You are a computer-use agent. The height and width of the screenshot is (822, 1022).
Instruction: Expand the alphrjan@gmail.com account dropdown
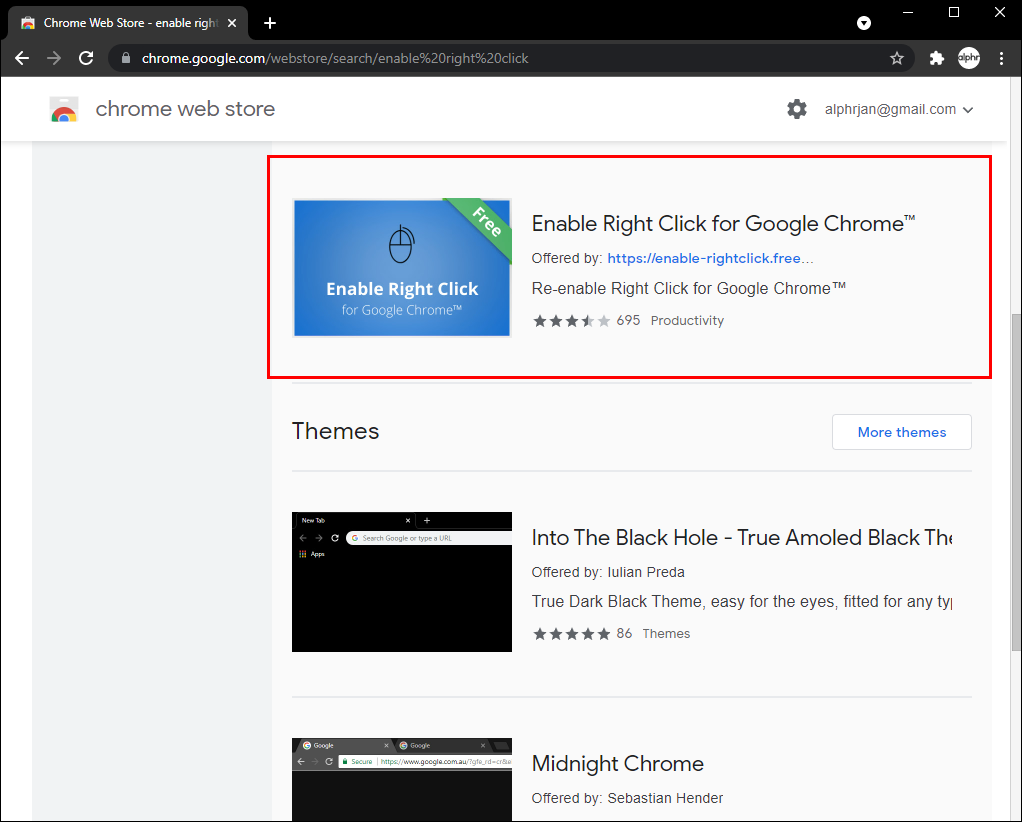tap(899, 110)
